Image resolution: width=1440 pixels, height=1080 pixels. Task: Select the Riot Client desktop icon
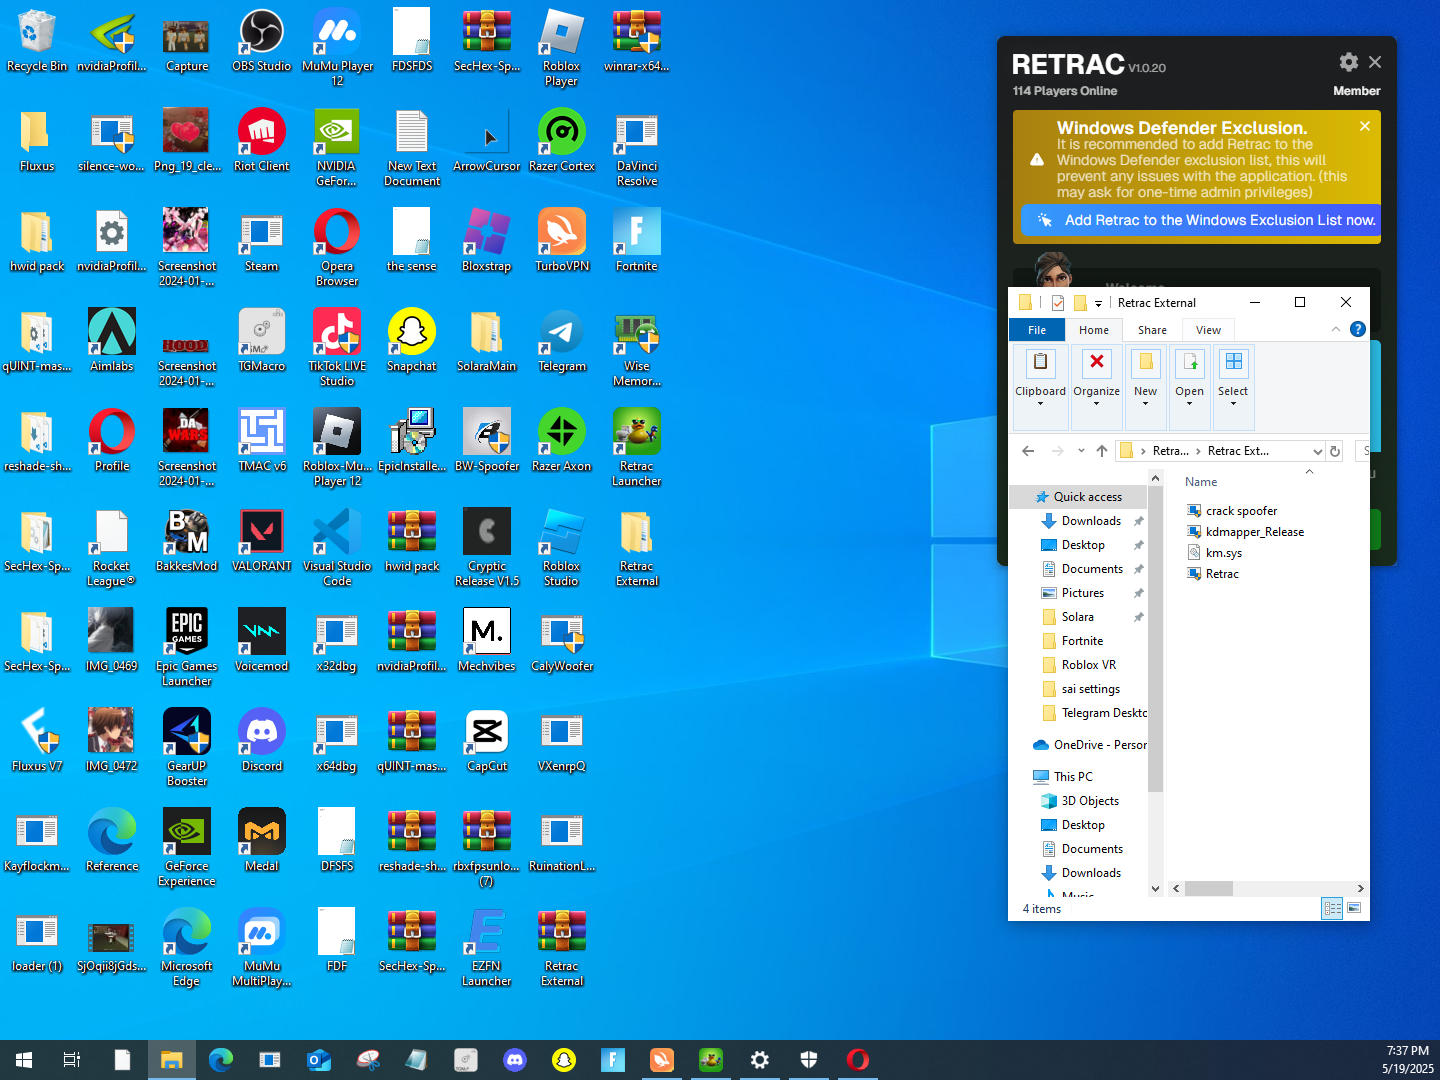[x=262, y=142]
